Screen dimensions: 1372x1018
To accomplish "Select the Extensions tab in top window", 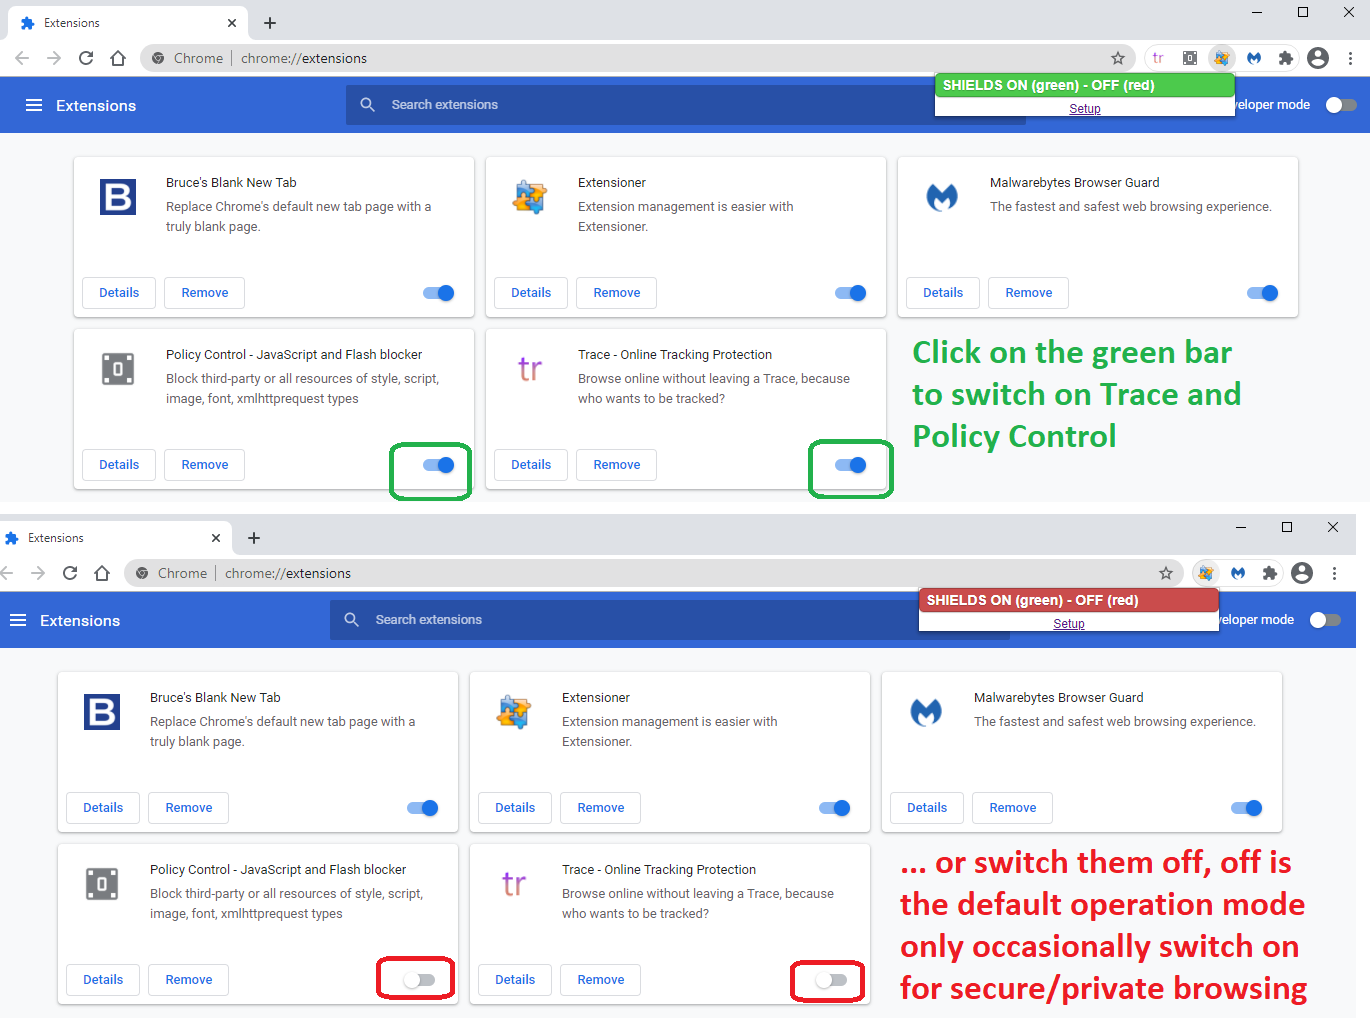I will pos(128,23).
